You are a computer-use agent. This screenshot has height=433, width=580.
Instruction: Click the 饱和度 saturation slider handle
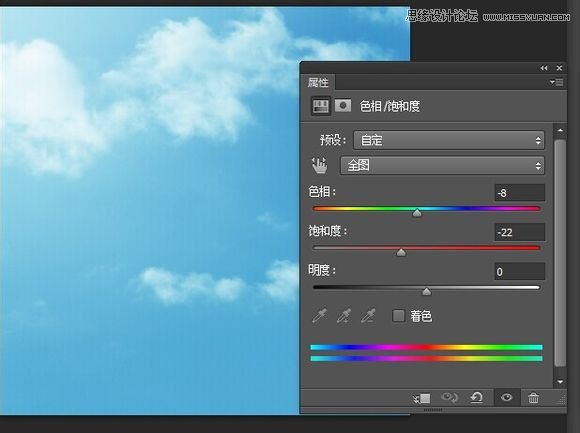[401, 252]
